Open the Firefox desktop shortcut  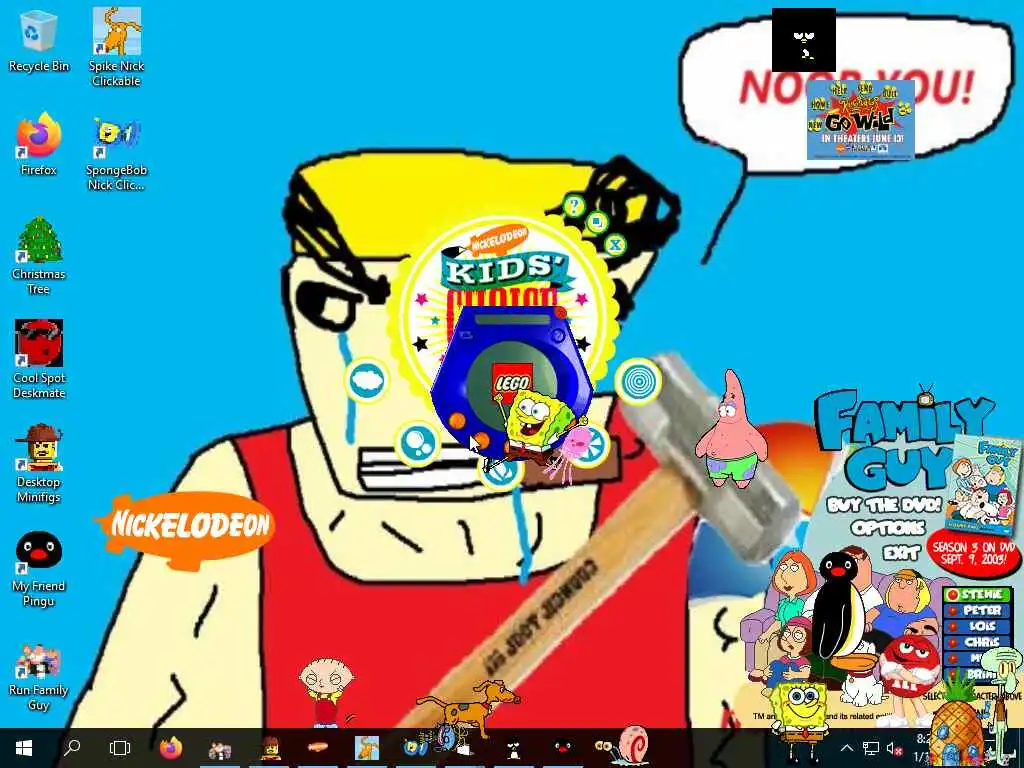39,145
